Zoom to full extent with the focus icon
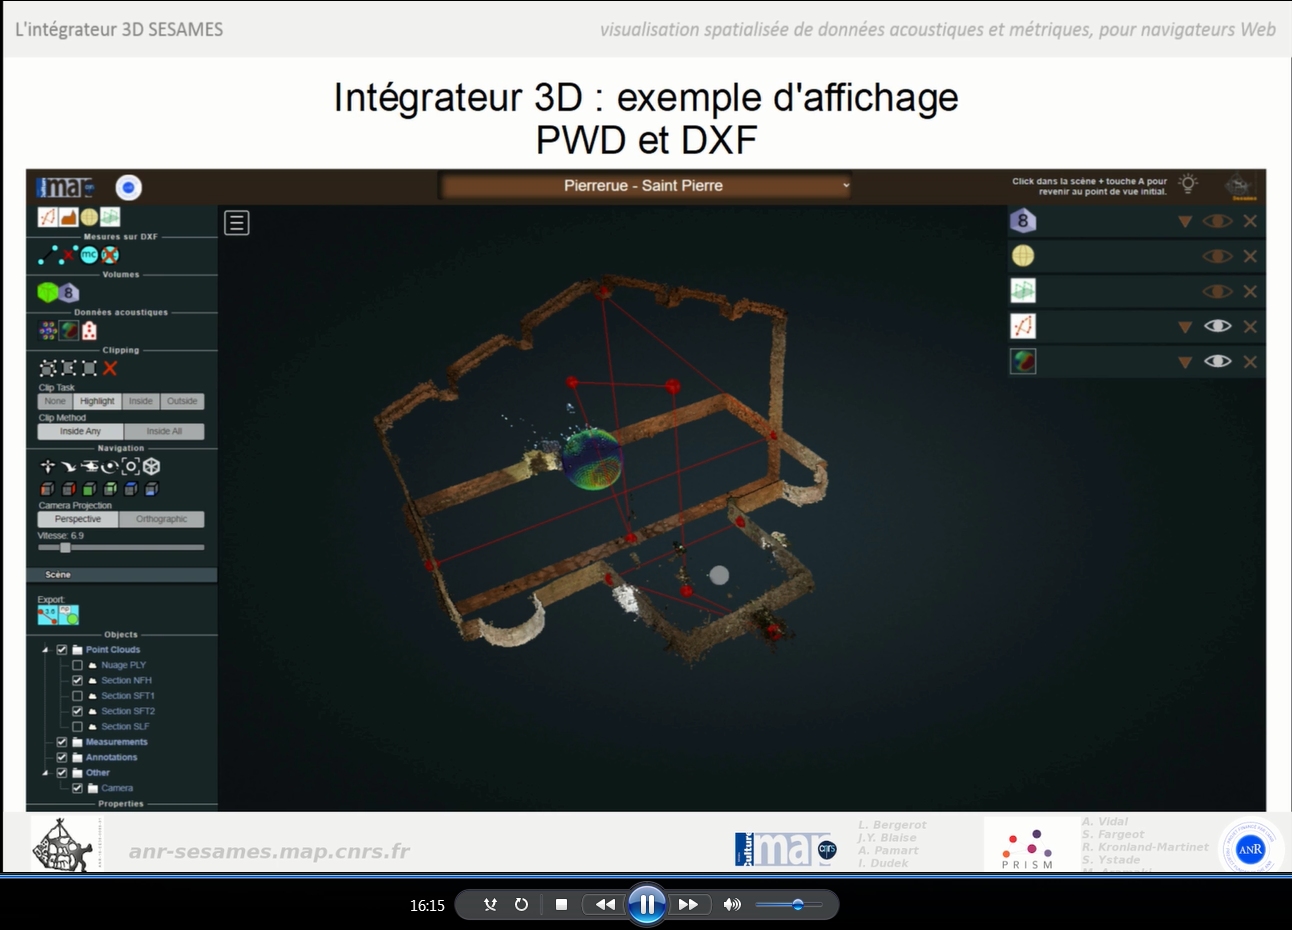 (x=131, y=466)
